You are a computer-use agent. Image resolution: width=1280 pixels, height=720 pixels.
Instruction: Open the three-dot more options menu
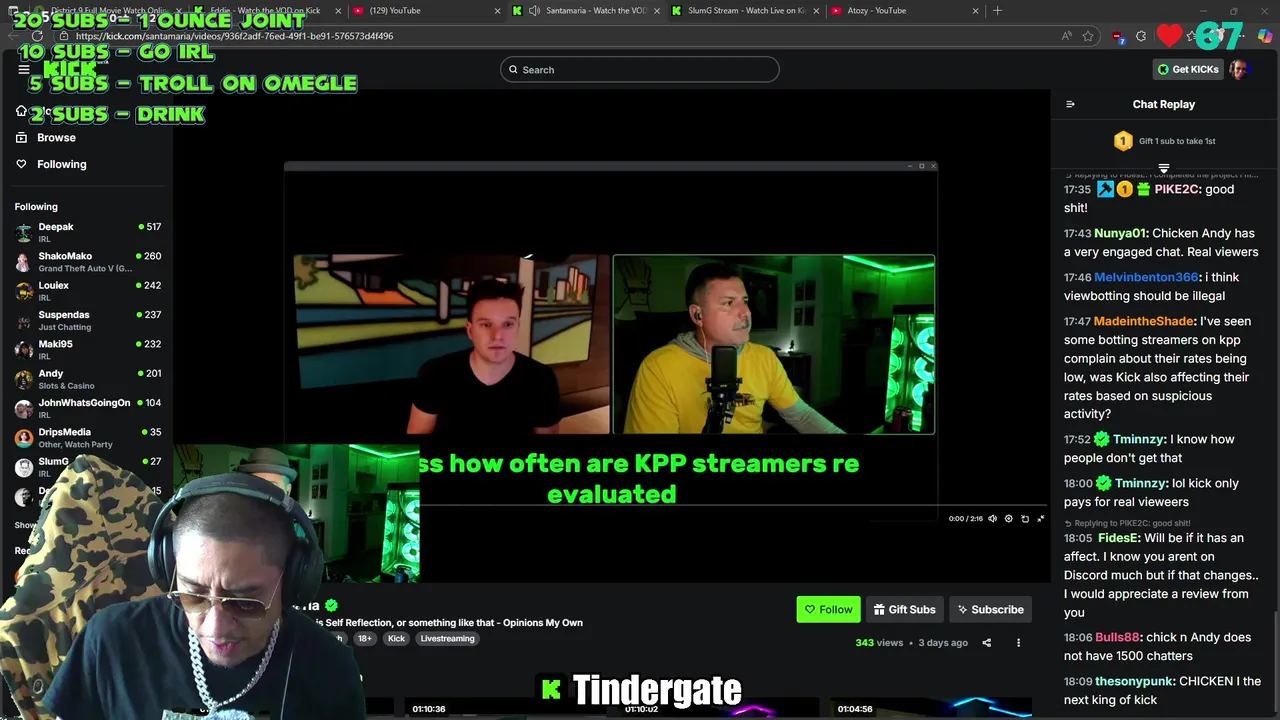pyautogui.click(x=1018, y=643)
